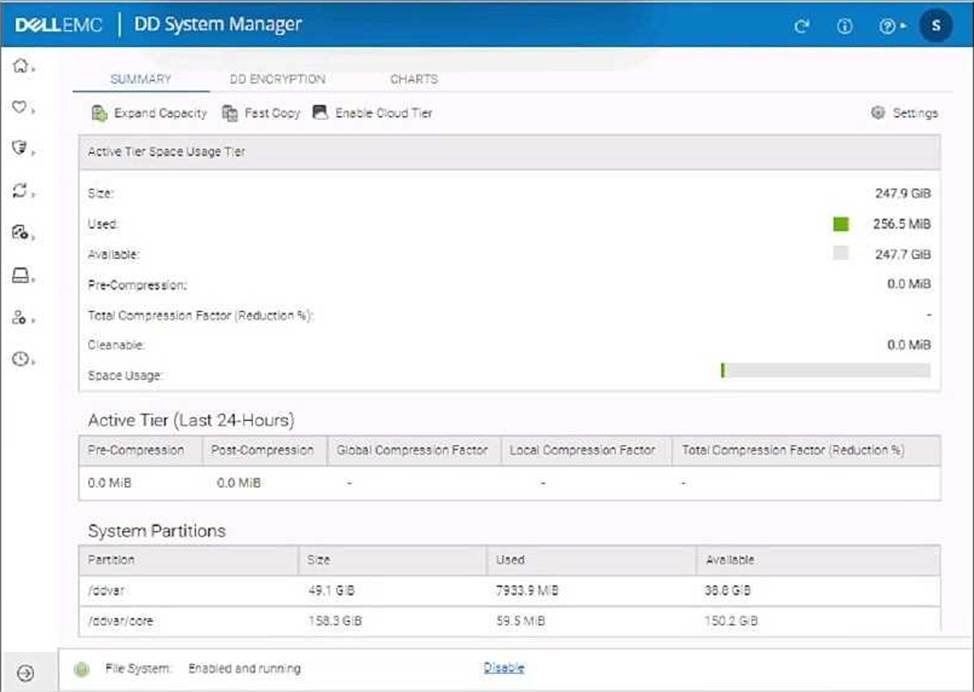
Task: Click the 158.3 GiB size cell
Action: point(335,621)
